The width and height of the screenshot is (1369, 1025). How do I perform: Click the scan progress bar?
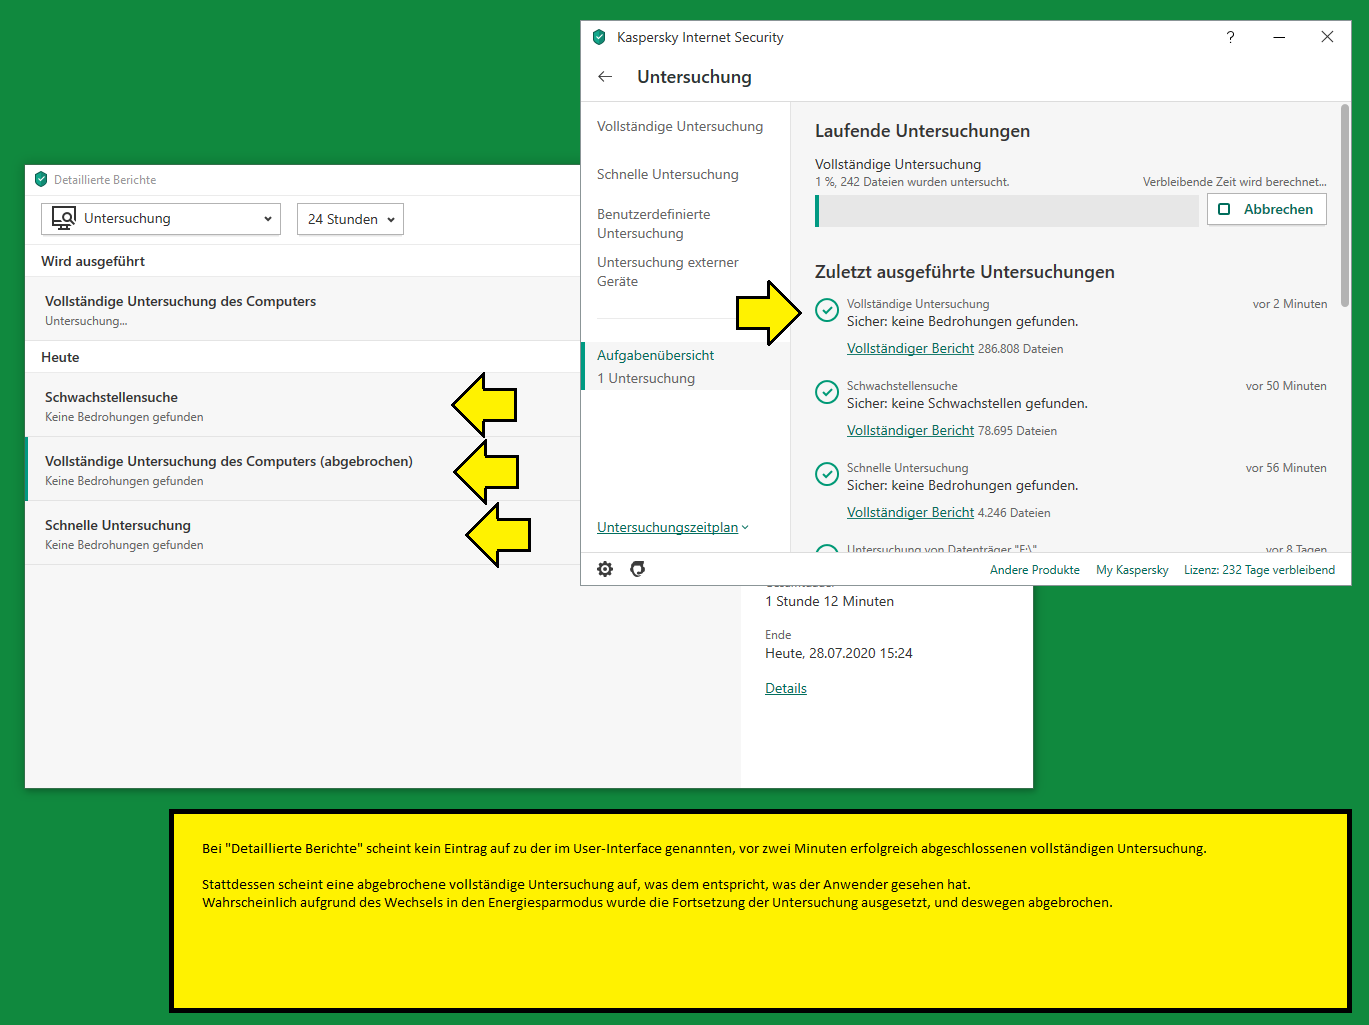(1007, 211)
